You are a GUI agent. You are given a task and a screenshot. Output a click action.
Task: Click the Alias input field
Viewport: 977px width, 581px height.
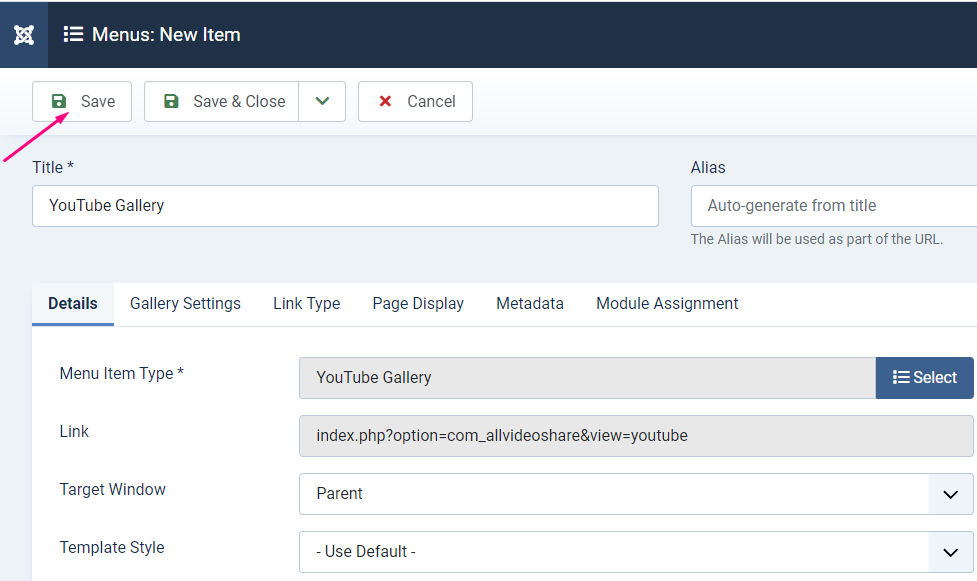click(x=834, y=206)
